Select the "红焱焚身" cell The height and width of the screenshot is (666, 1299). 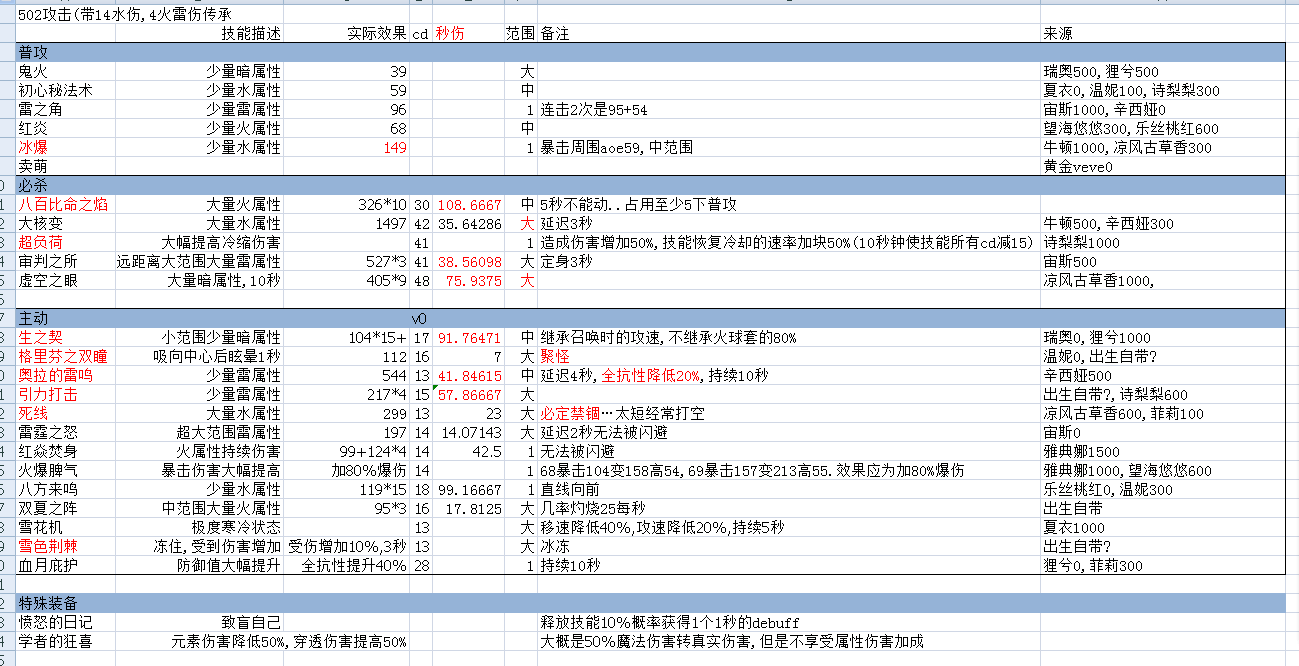(47, 451)
